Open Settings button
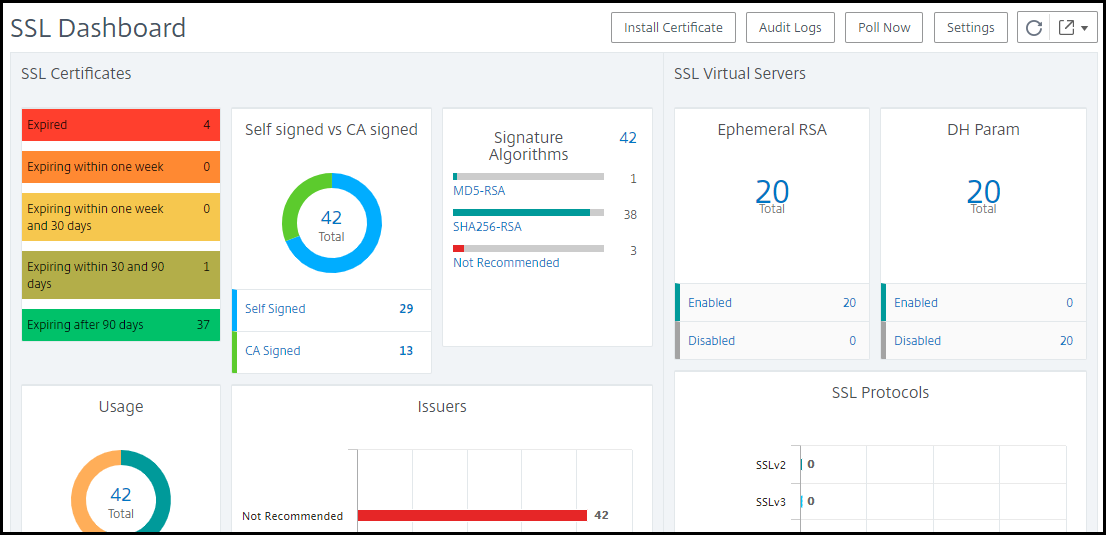This screenshot has width=1106, height=535. tap(971, 28)
